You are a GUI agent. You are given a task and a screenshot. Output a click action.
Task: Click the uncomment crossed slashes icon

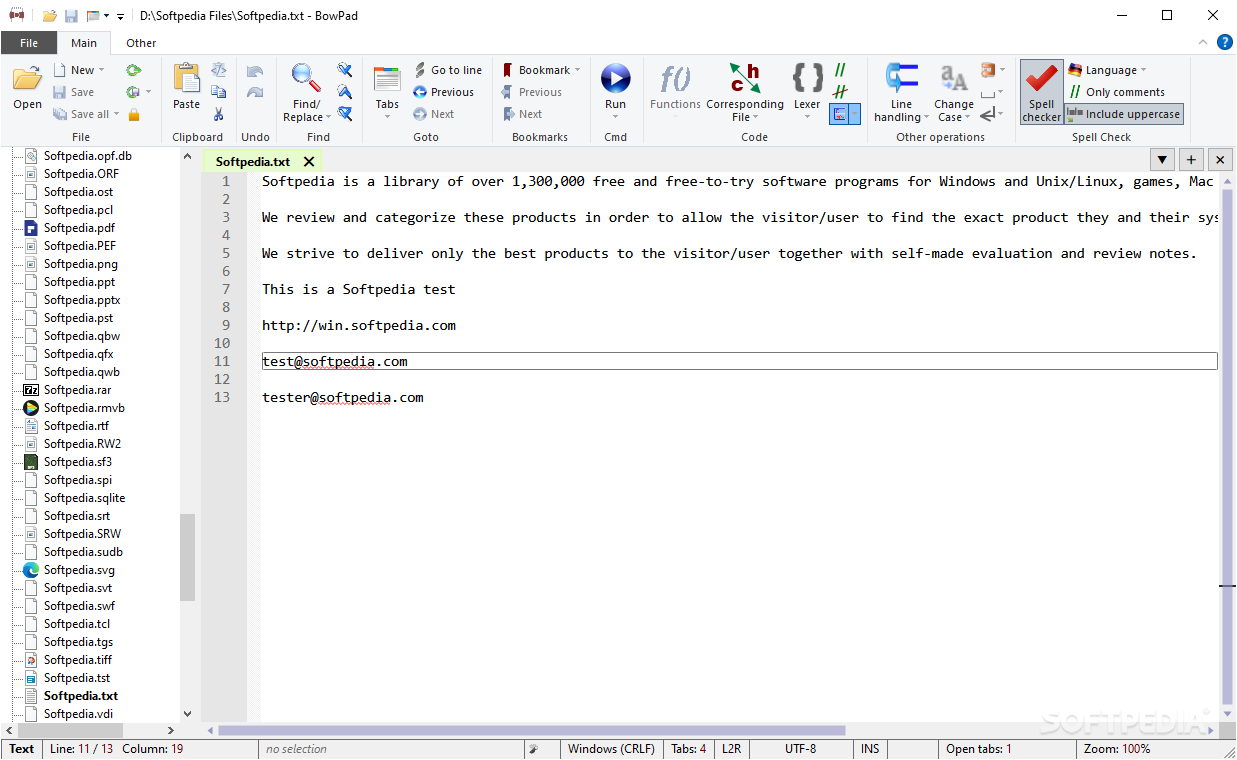pos(840,92)
